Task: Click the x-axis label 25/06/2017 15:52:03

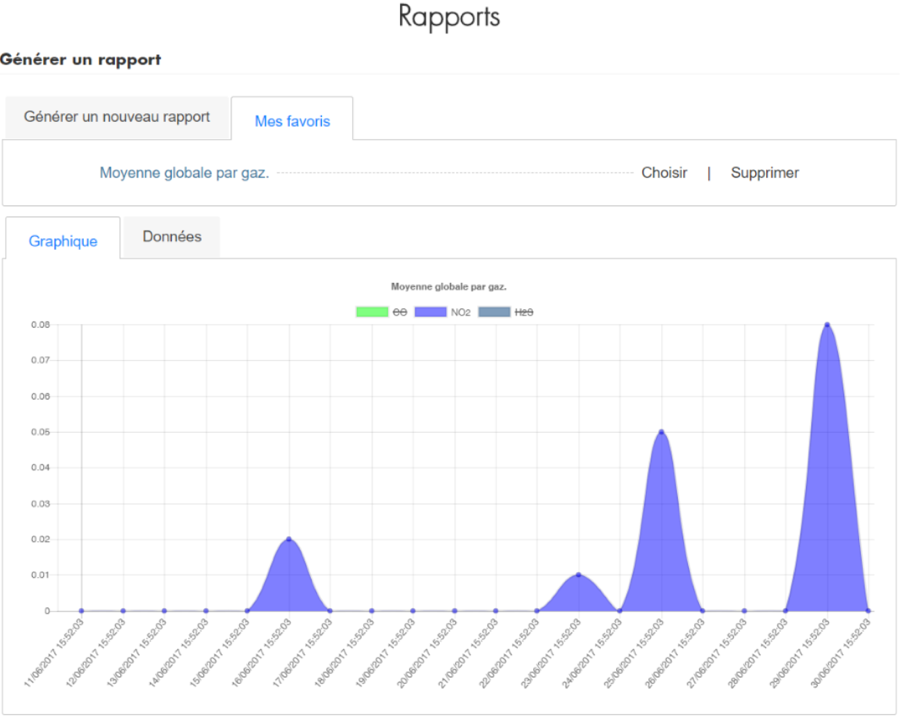Action: [x=634, y=653]
